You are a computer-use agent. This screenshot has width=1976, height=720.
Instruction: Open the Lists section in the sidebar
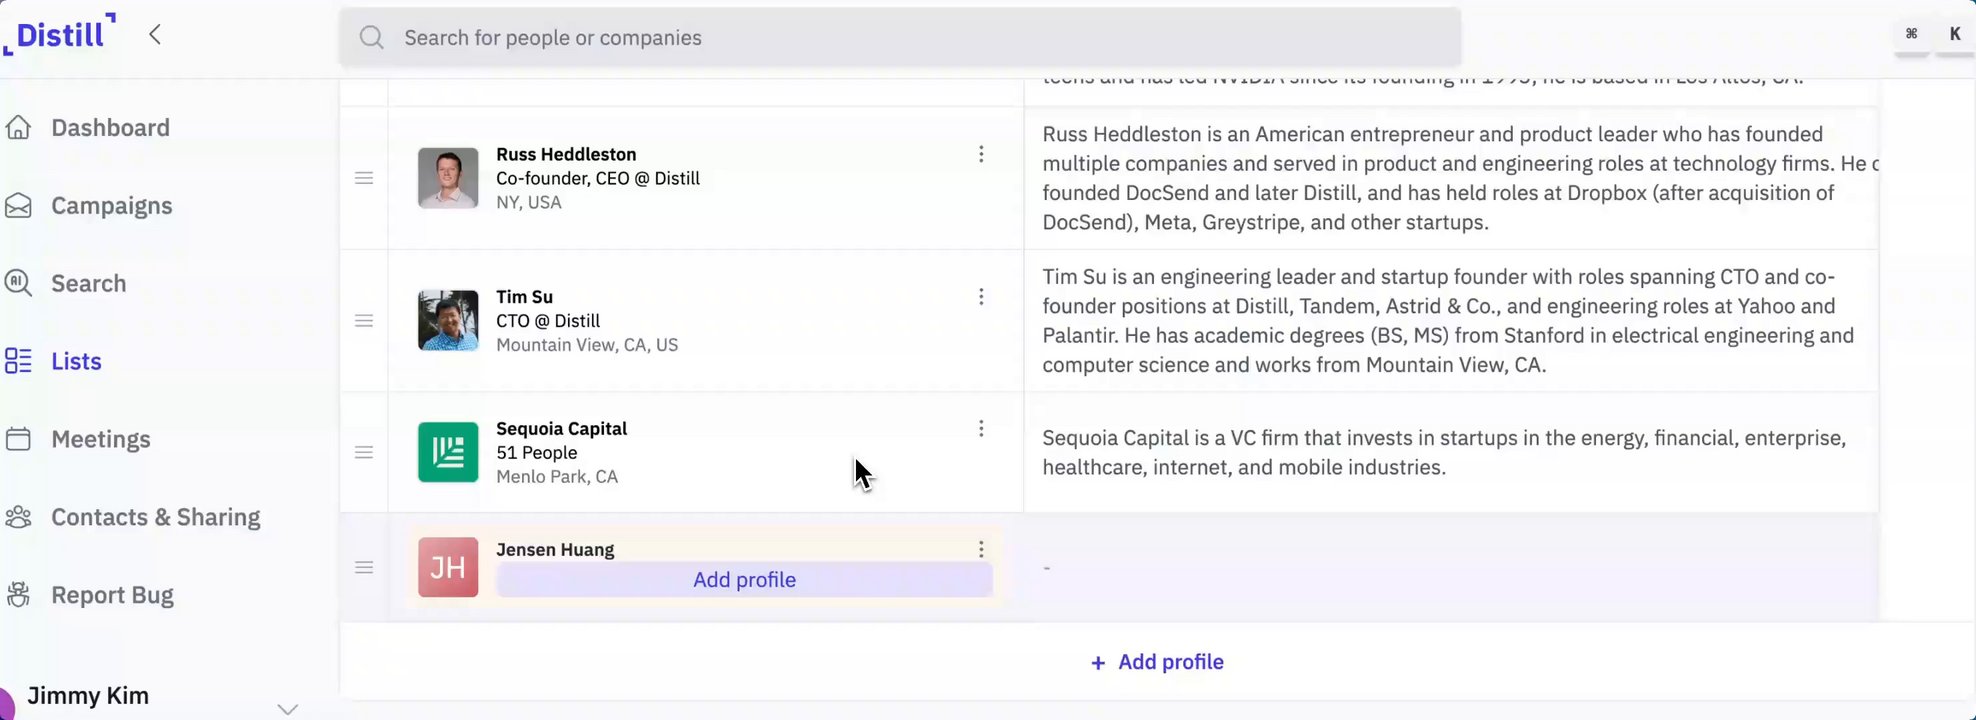click(76, 361)
